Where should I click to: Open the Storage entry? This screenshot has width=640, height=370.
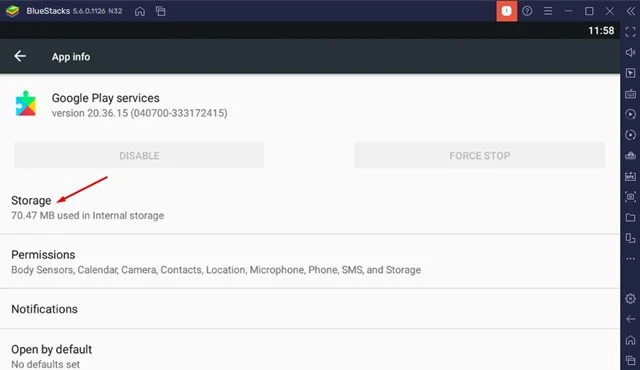point(310,208)
